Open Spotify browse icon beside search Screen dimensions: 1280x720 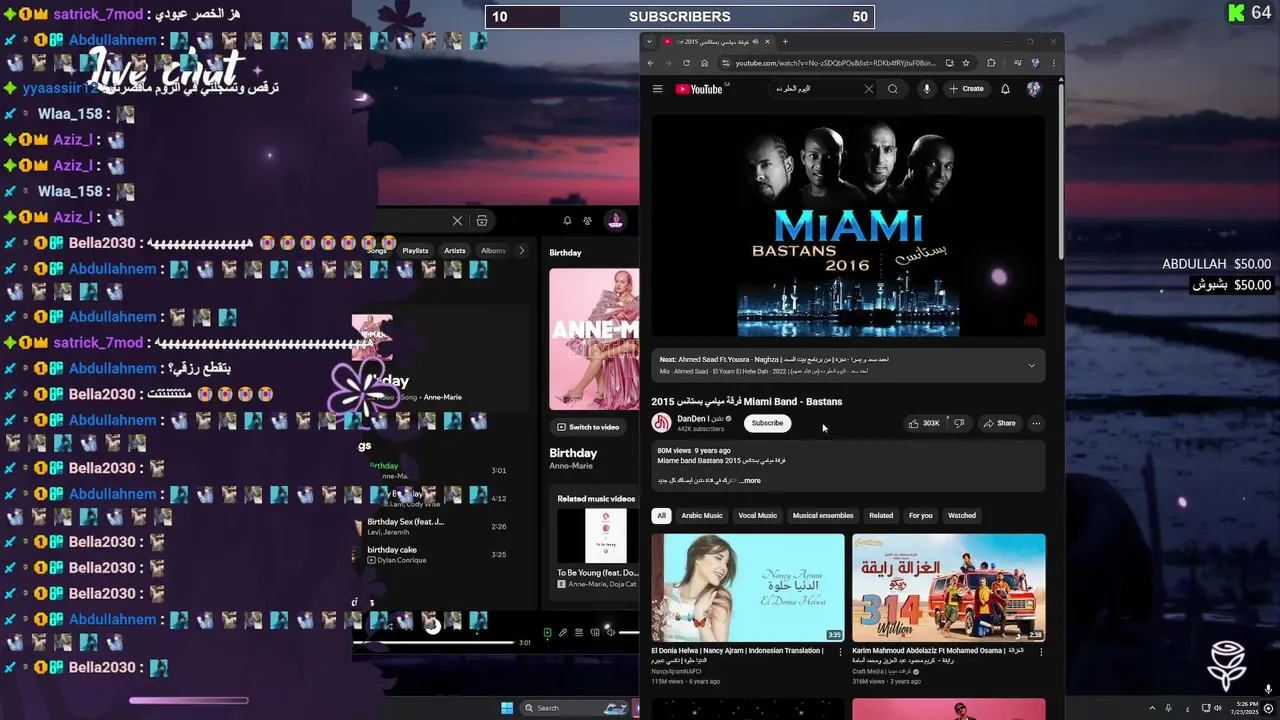482,221
